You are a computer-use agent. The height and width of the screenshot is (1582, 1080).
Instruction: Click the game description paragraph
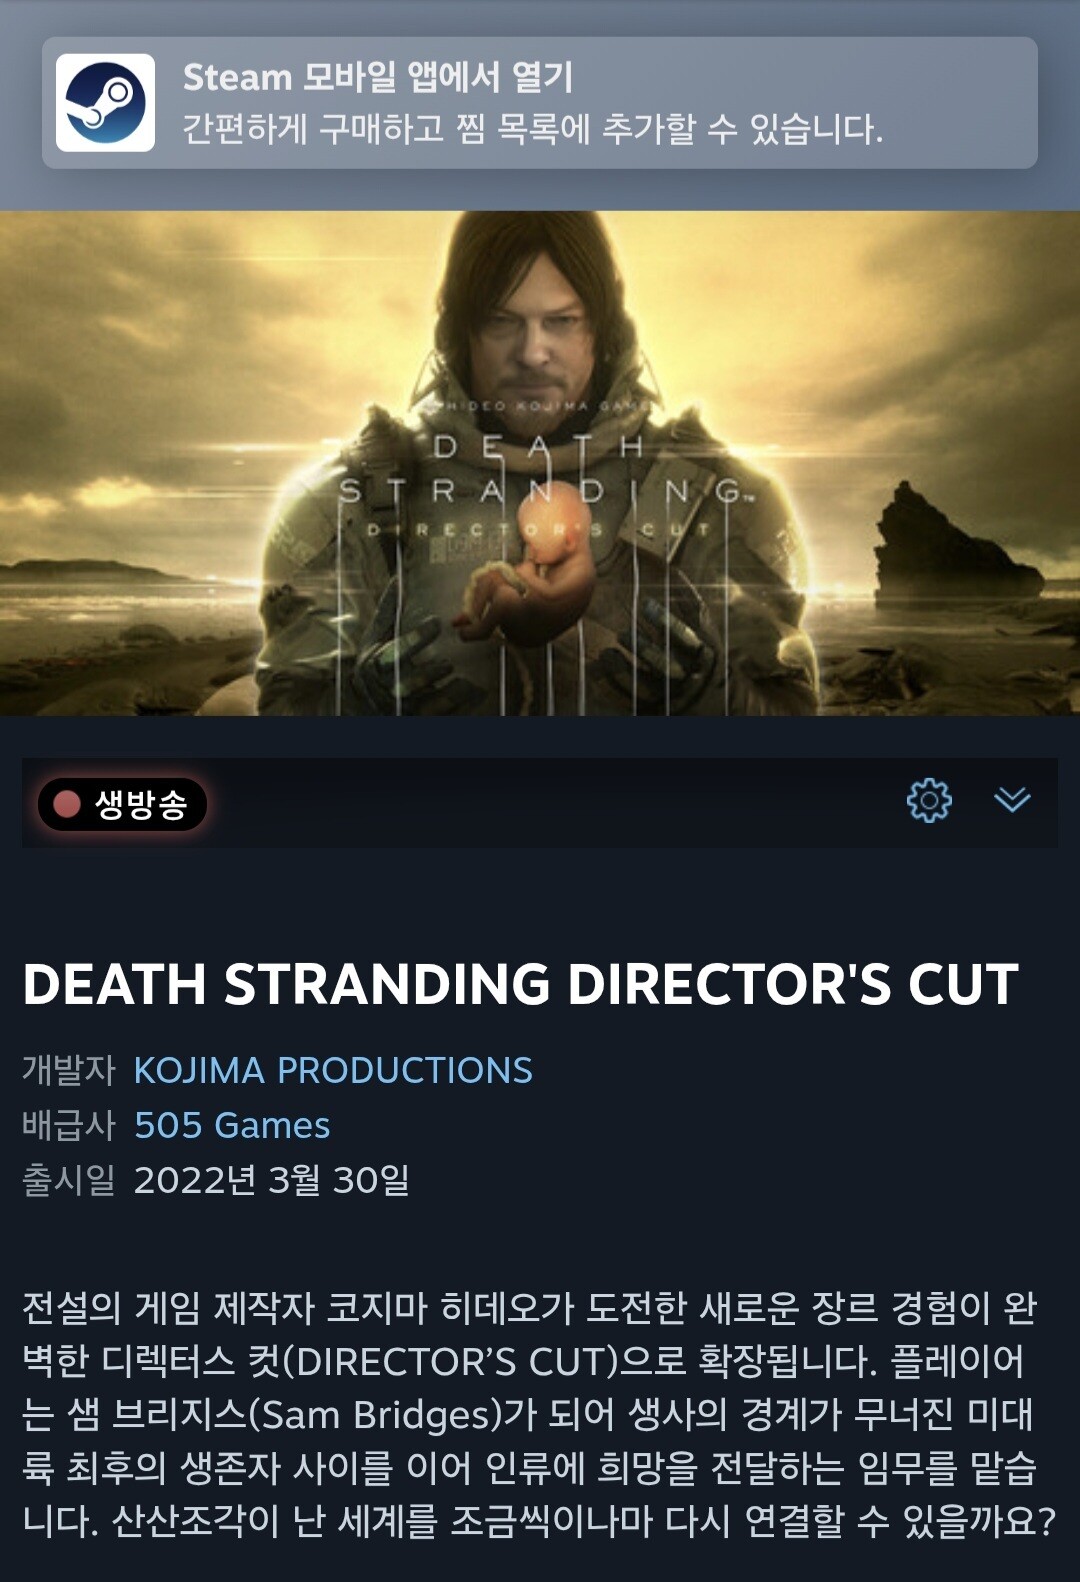[x=540, y=1414]
